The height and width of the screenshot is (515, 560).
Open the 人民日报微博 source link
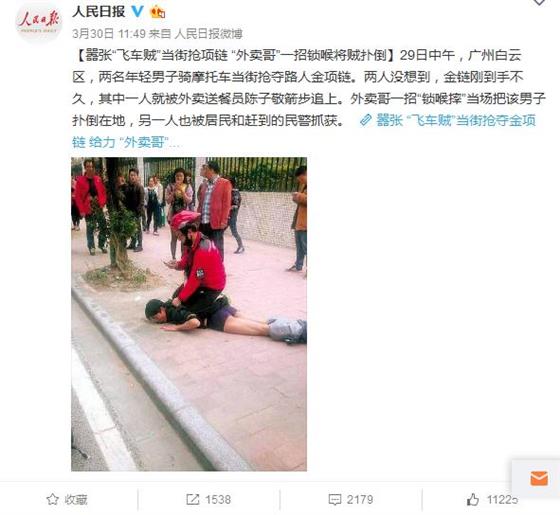click(x=209, y=34)
